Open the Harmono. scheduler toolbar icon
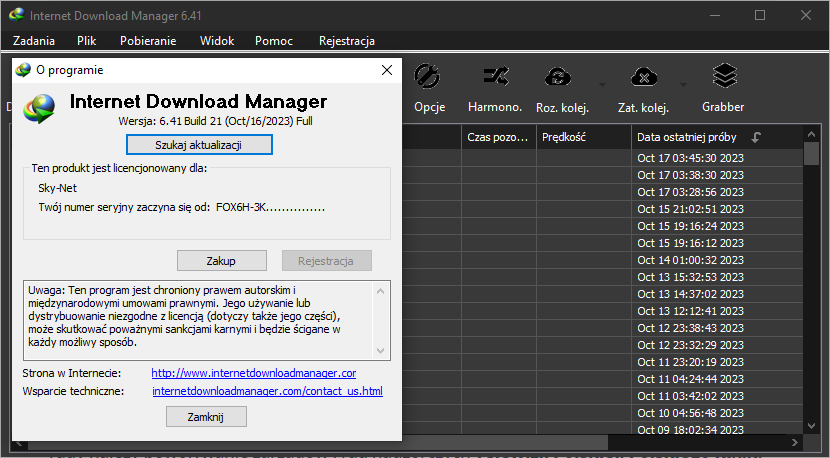Image resolution: width=830 pixels, height=458 pixels. click(495, 77)
